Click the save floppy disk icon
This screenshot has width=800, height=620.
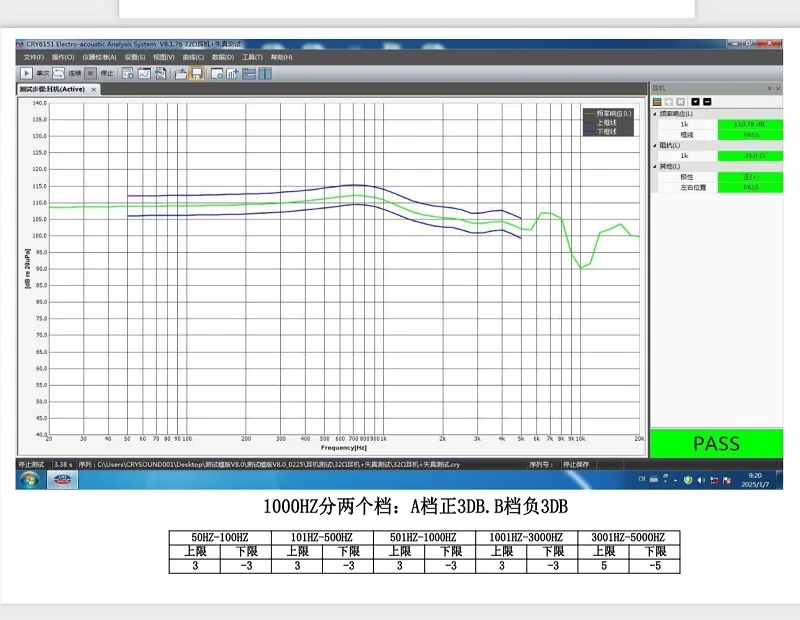197,73
